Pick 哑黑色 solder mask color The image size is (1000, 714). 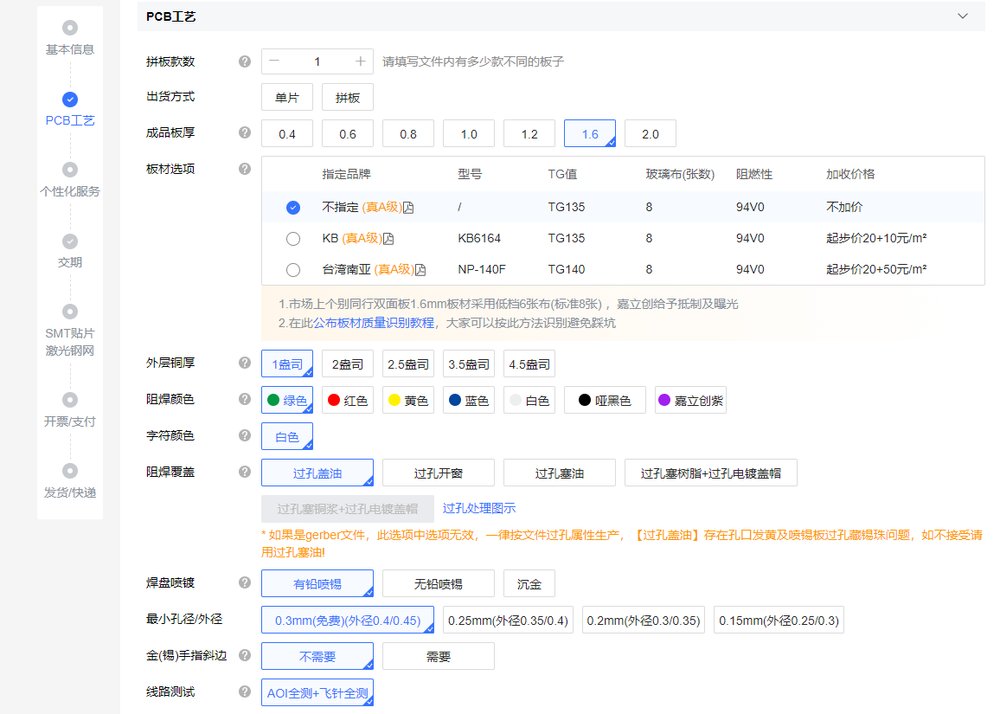click(x=605, y=400)
